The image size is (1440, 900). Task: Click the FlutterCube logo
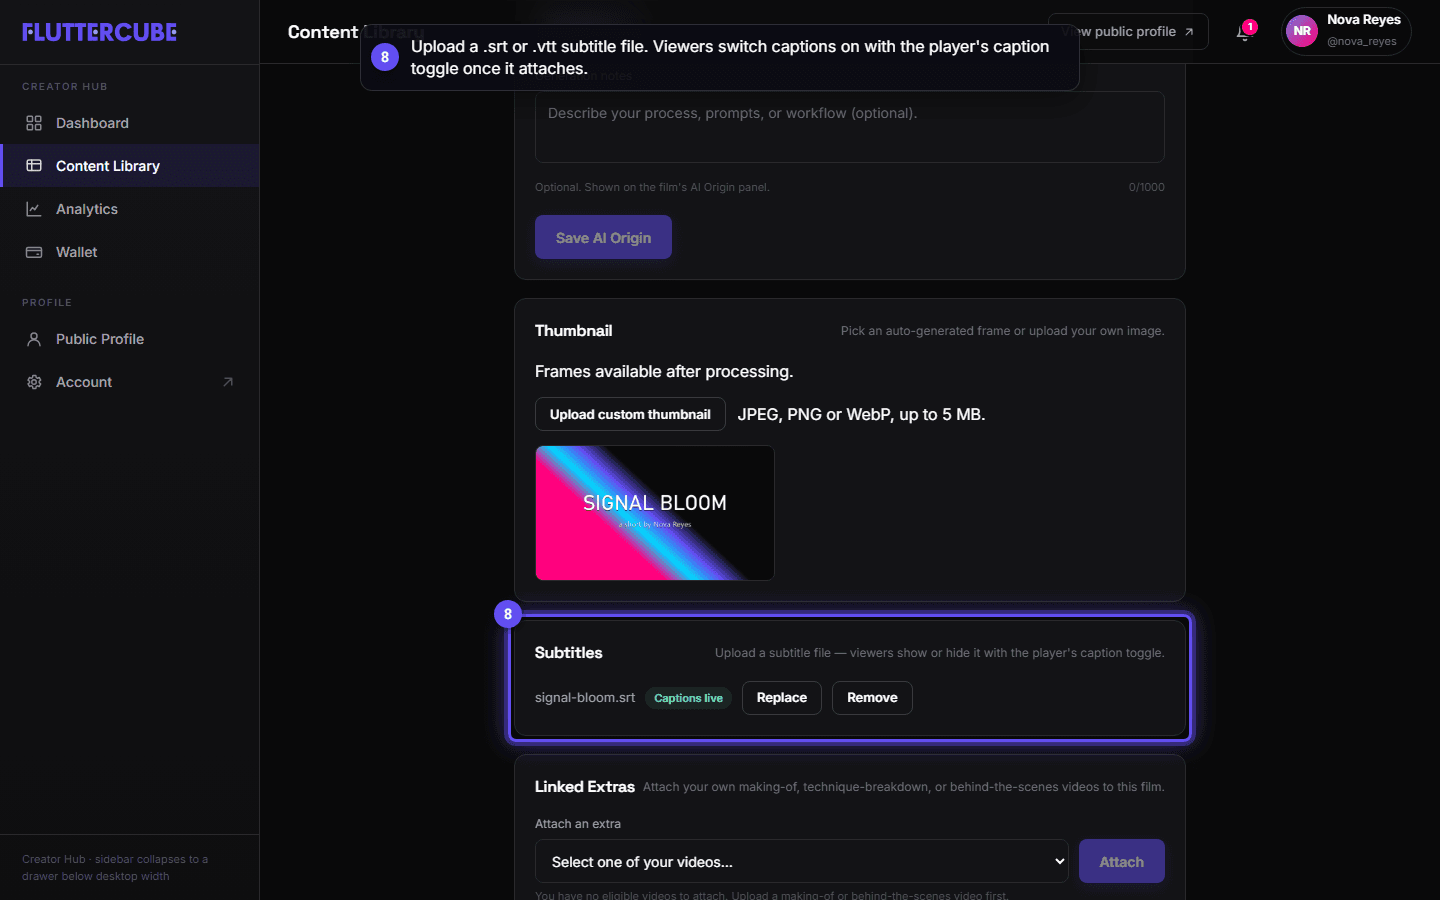(100, 32)
